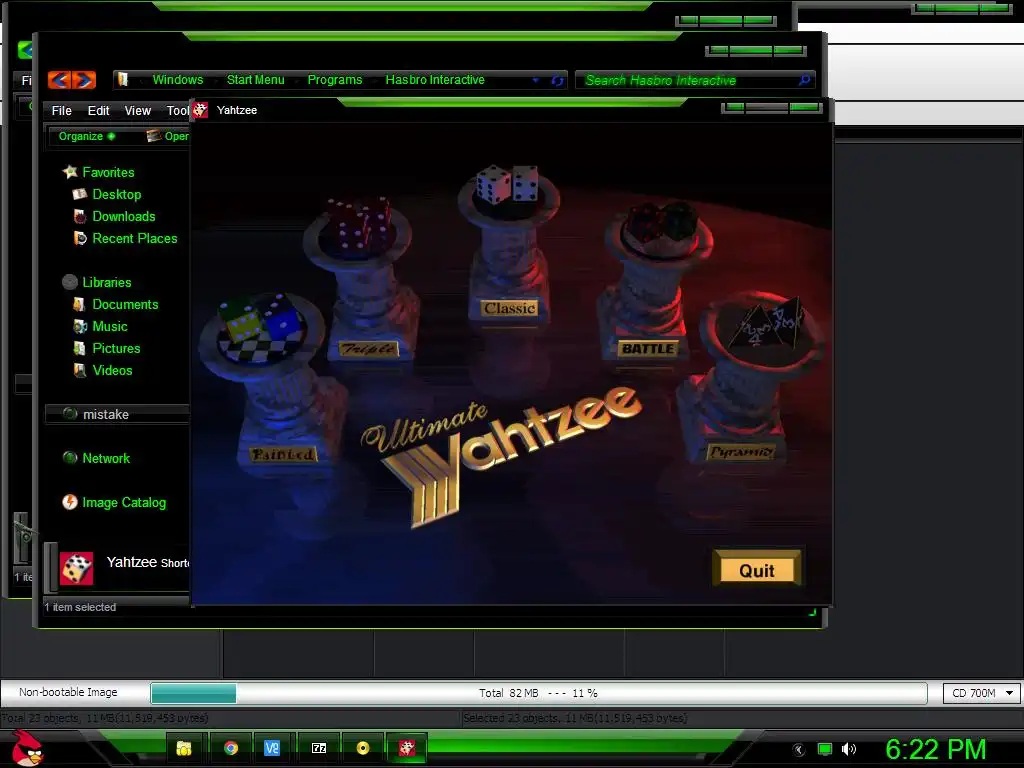This screenshot has height=768, width=1024.
Task: Select Libraries in navigation pane
Action: 106,282
